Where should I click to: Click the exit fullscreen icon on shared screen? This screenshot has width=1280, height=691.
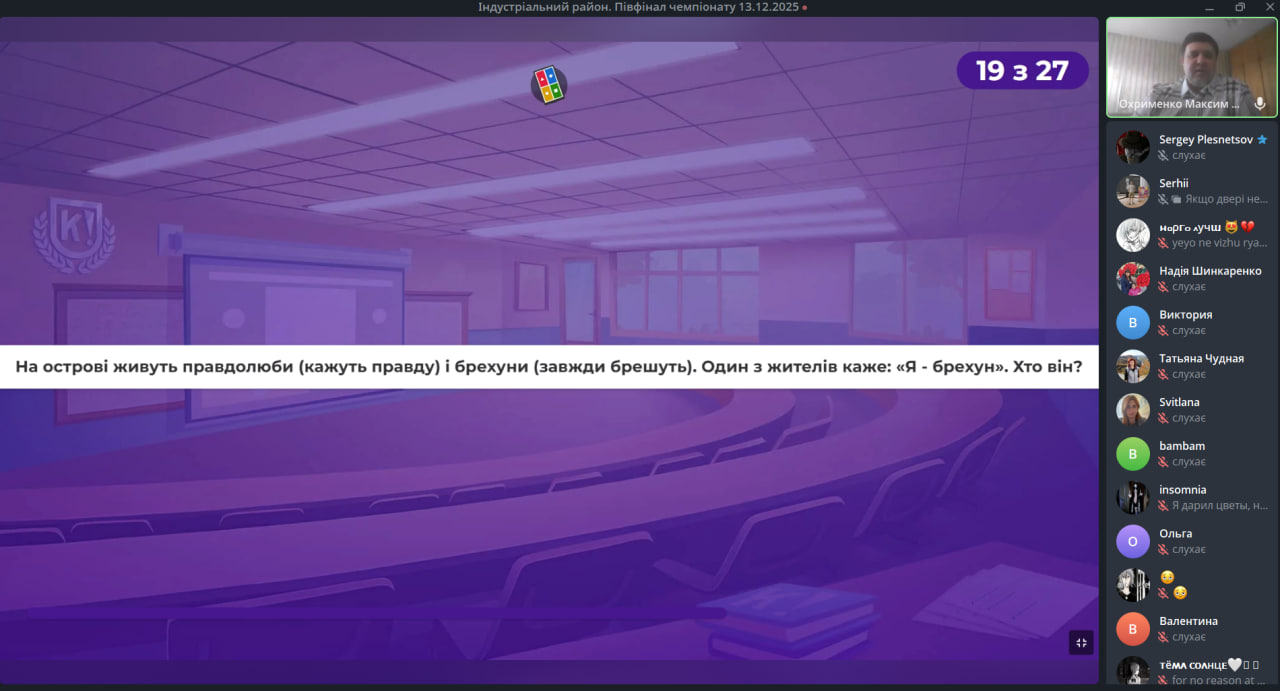pyautogui.click(x=1081, y=643)
